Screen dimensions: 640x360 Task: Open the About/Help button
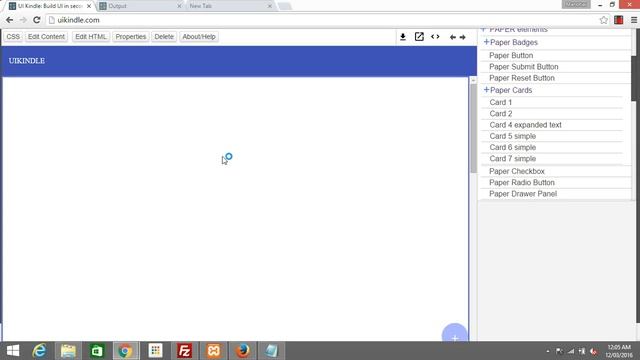198,37
